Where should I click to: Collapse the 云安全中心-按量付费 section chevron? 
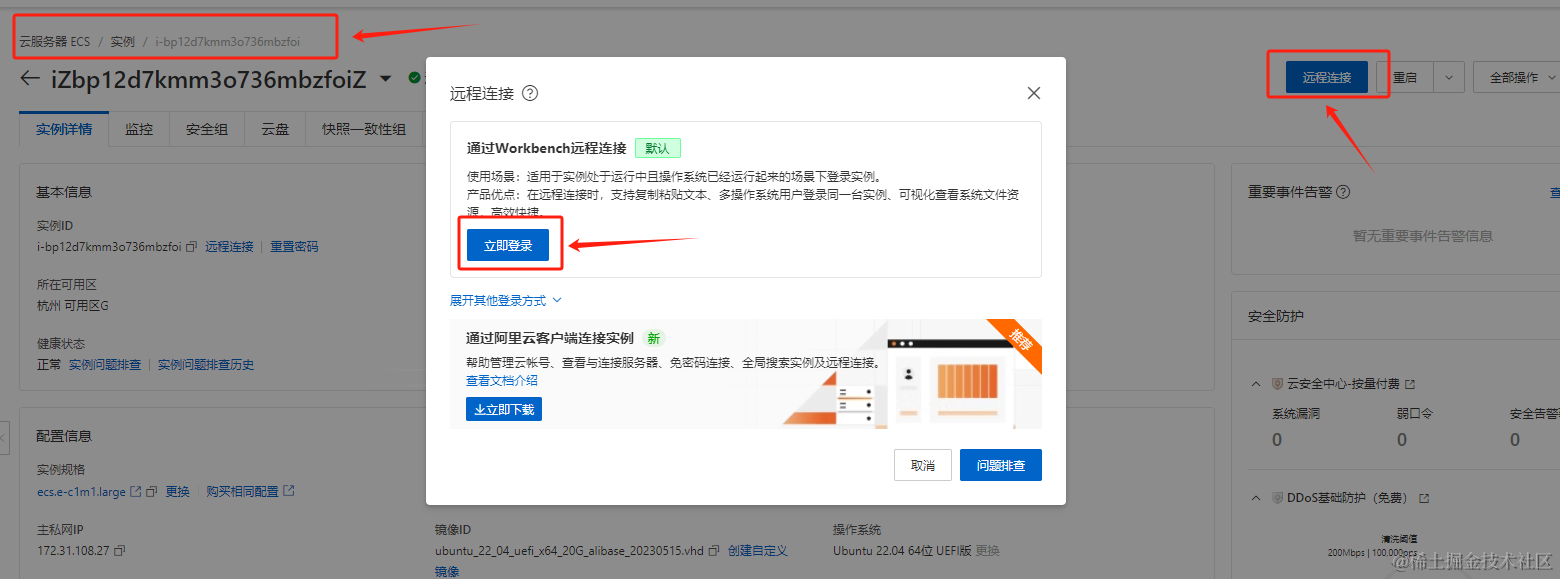[1256, 384]
